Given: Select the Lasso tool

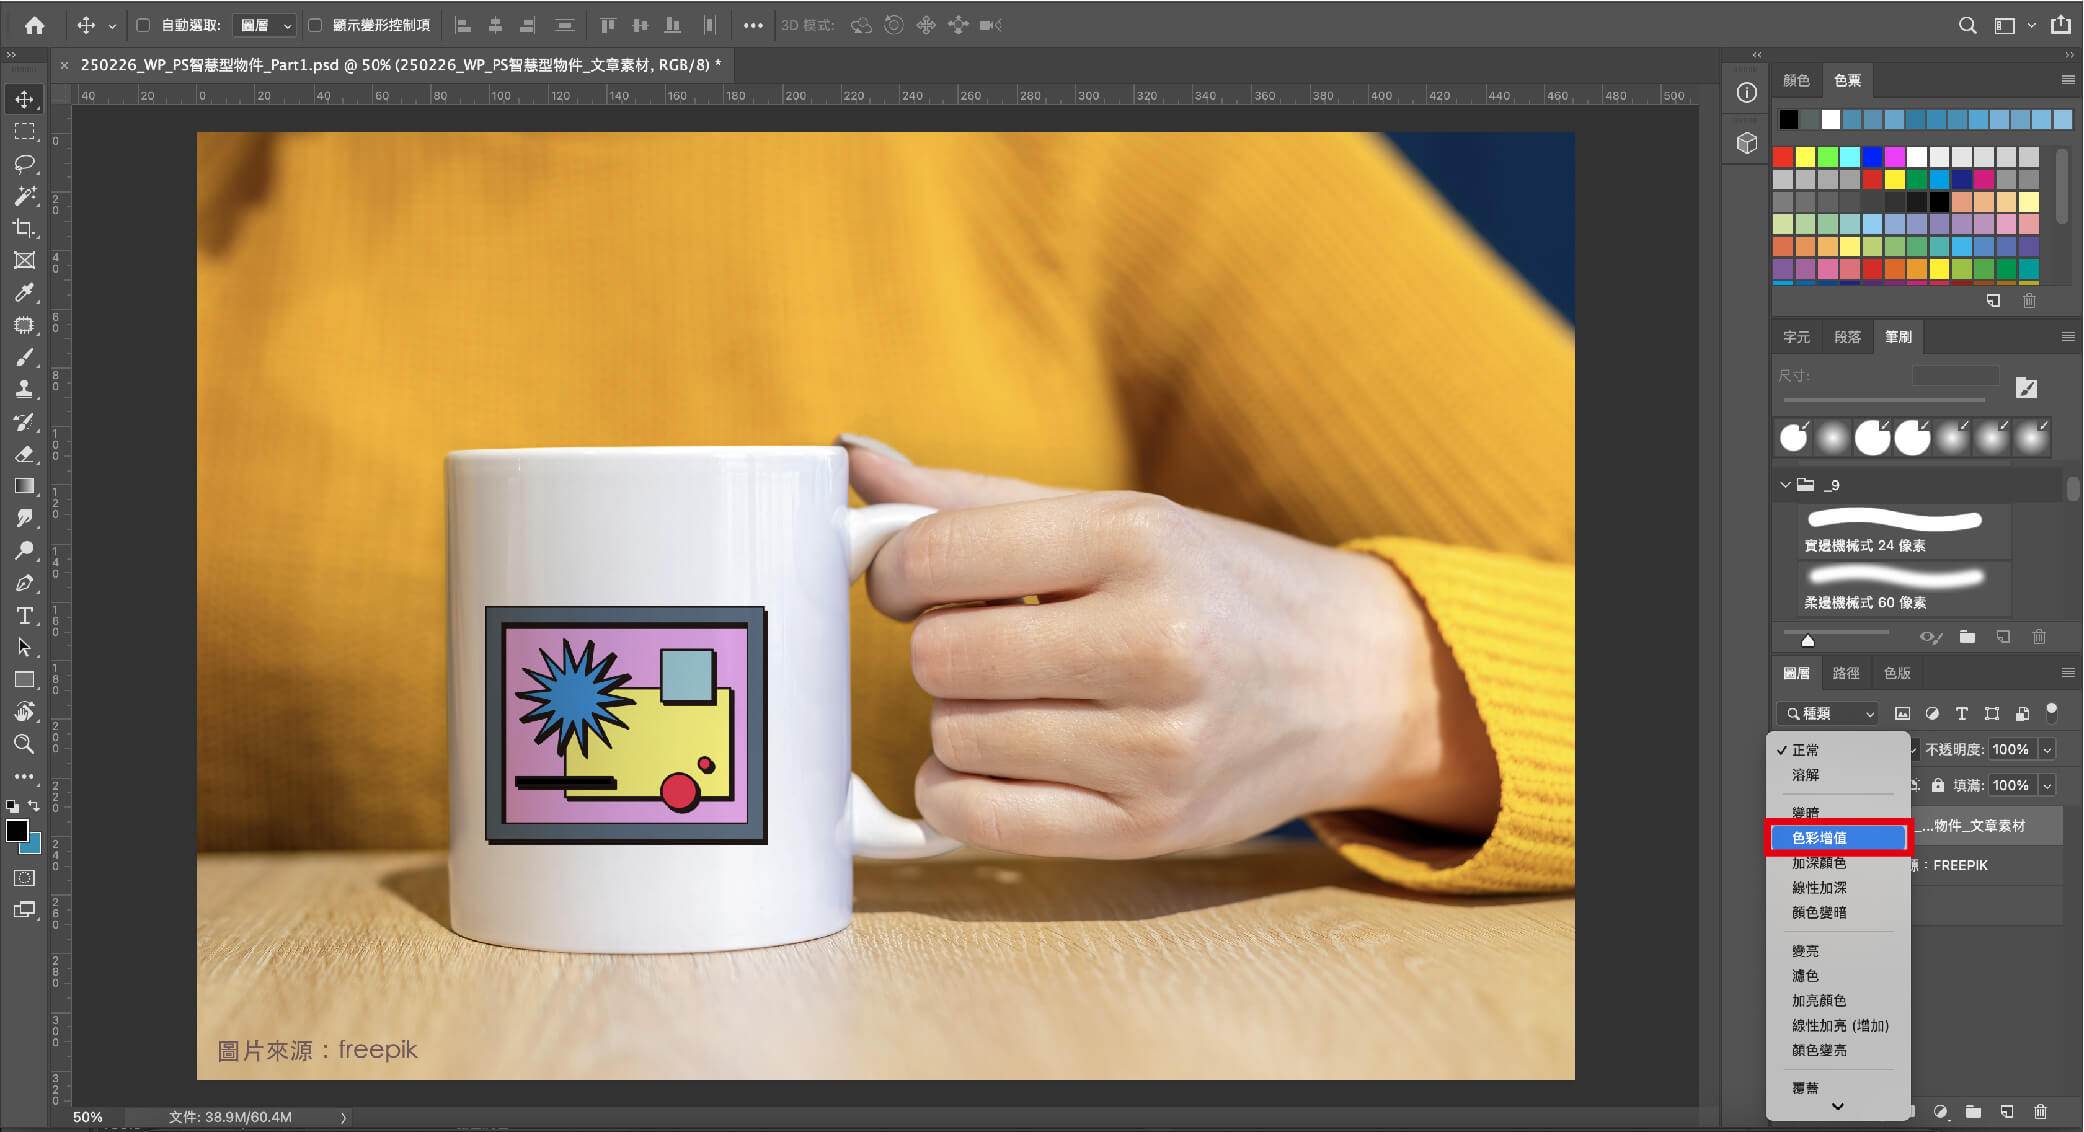Looking at the screenshot, I should 24,163.
